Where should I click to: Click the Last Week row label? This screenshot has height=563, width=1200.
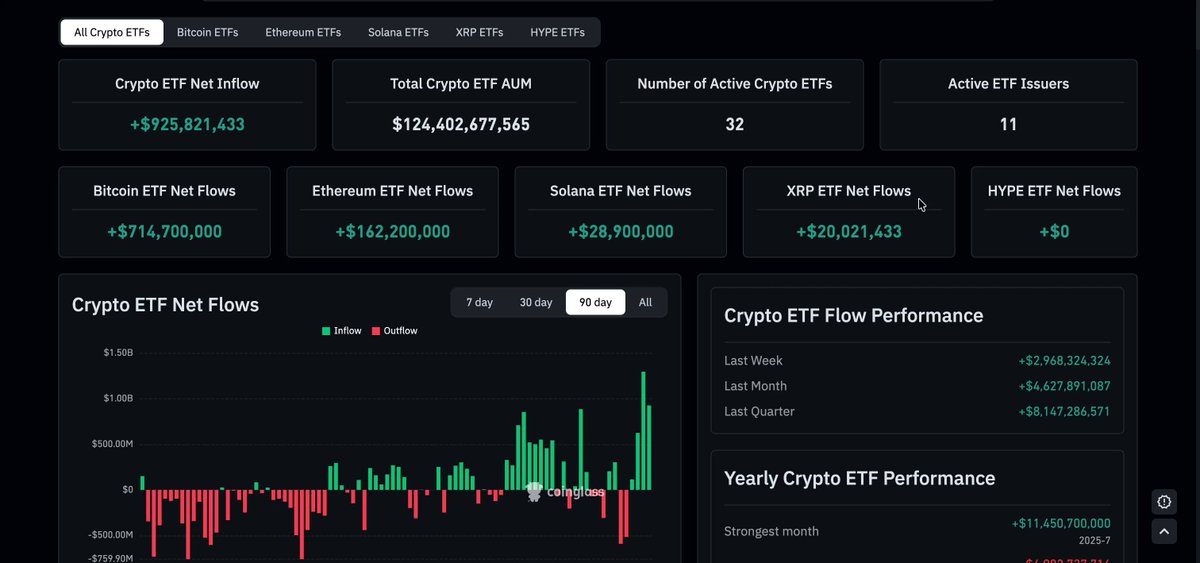pyautogui.click(x=754, y=361)
